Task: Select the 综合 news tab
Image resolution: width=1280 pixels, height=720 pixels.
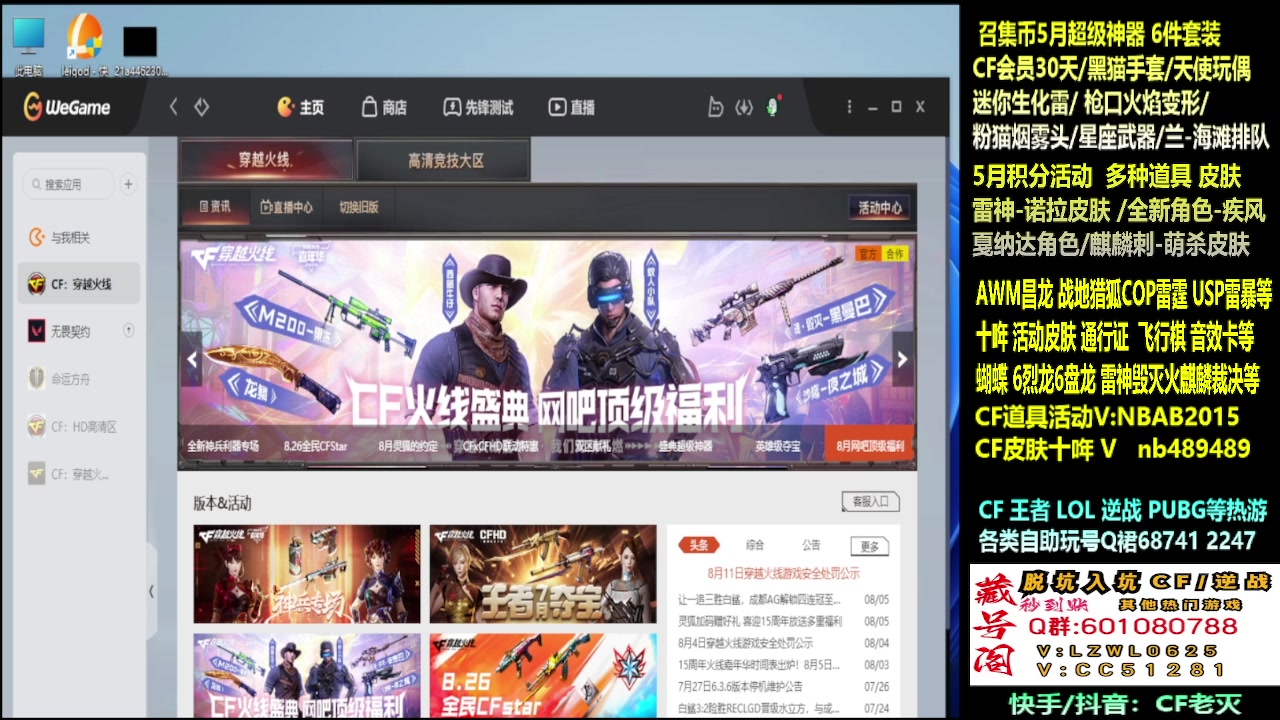Action: (x=755, y=545)
